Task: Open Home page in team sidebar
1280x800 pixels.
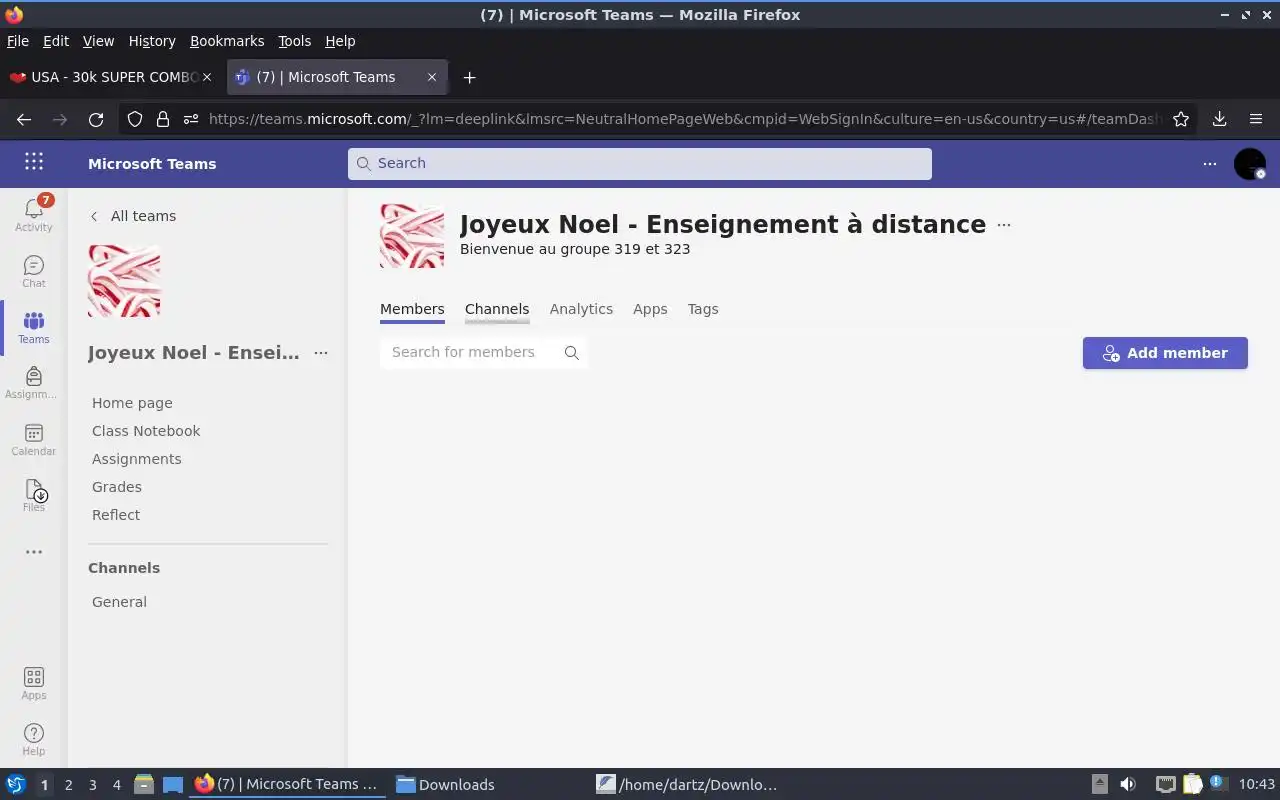Action: [132, 403]
